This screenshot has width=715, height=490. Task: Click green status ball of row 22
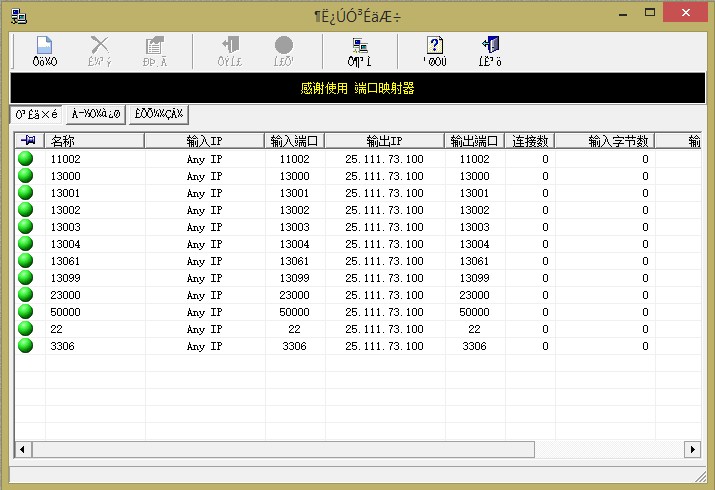(26, 329)
